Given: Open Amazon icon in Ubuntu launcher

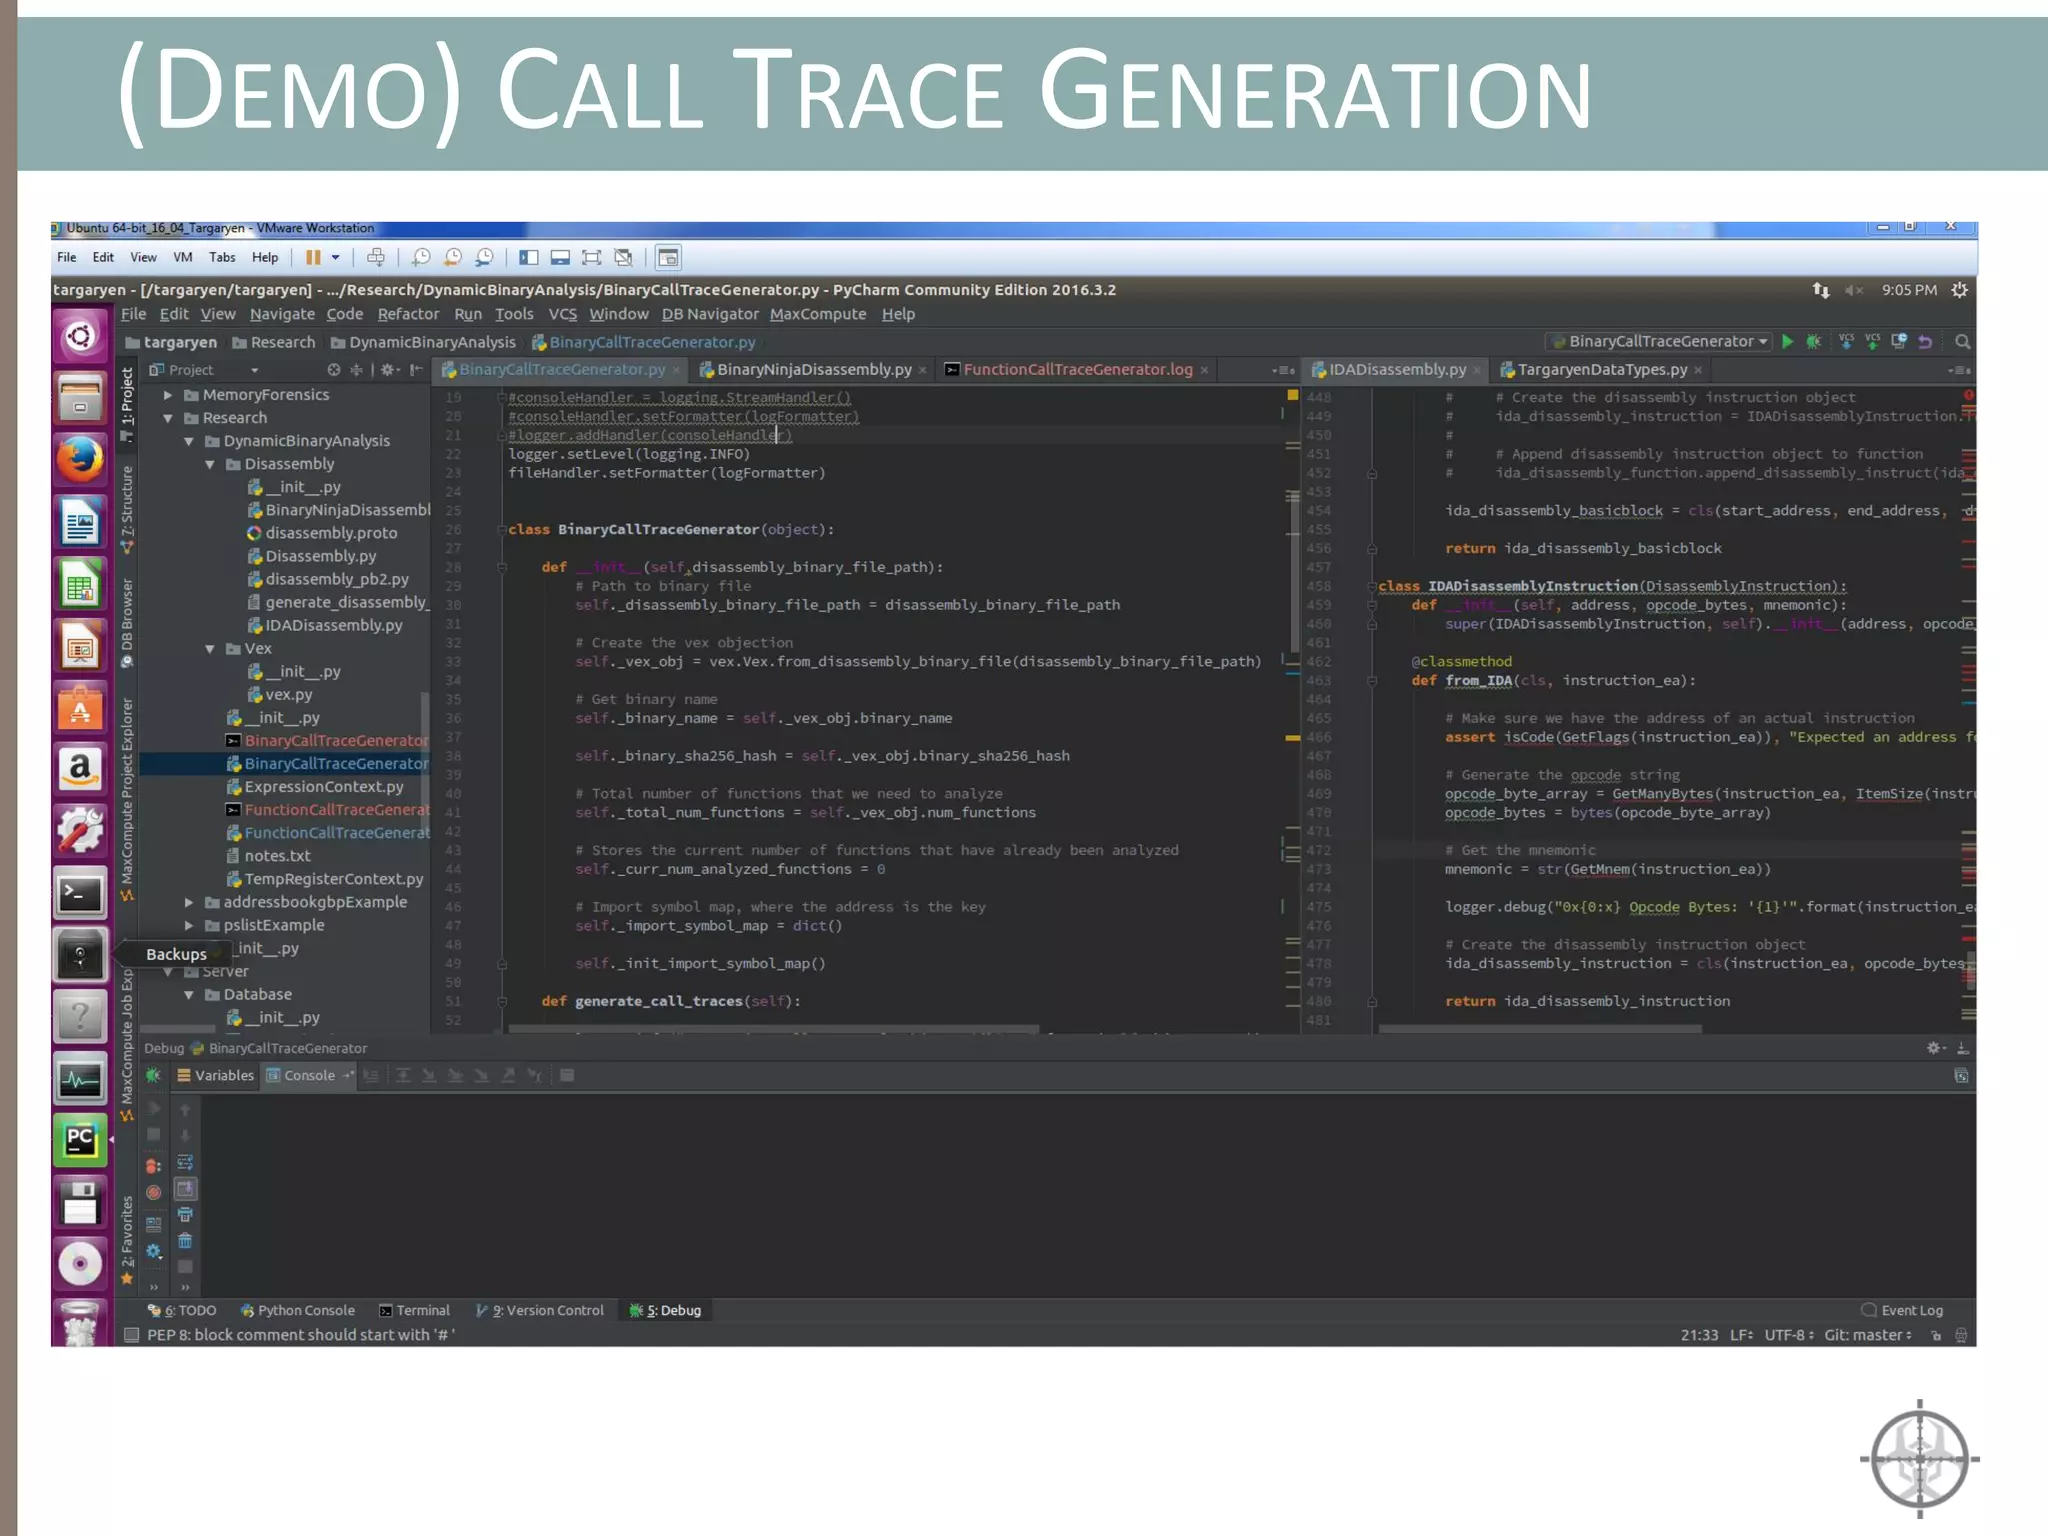Looking at the screenshot, I should [80, 770].
